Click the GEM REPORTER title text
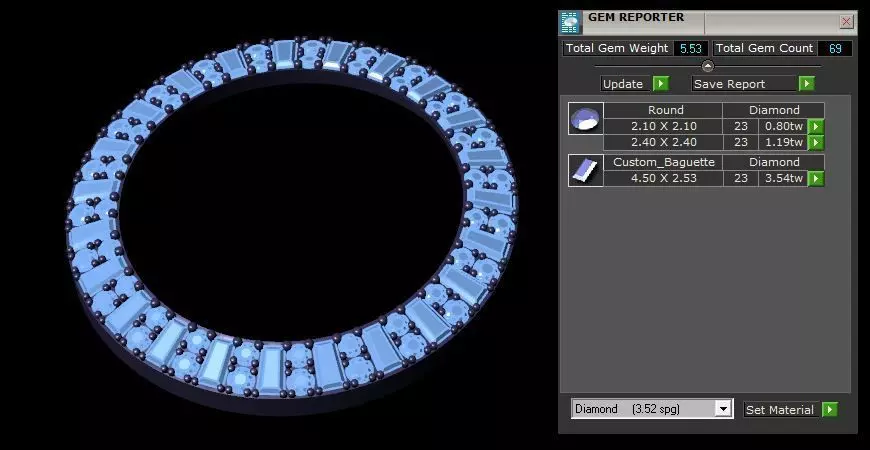This screenshot has width=870, height=450. point(636,17)
